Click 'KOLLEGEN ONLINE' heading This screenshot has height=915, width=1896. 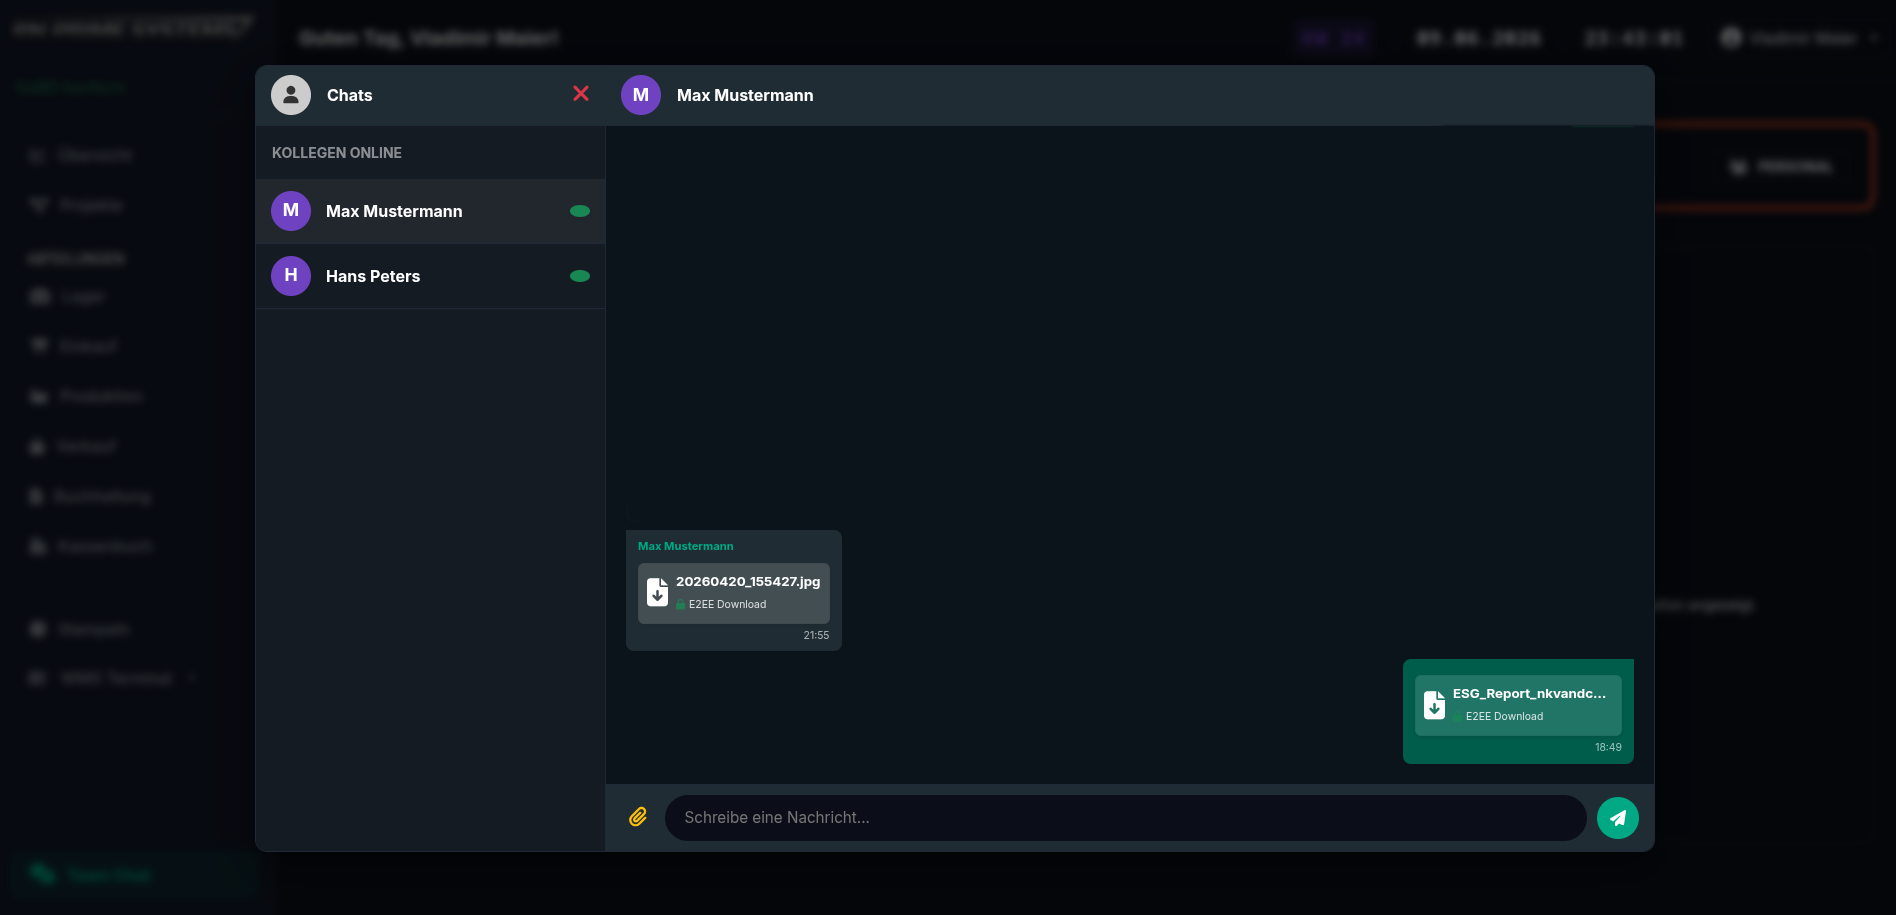coord(337,153)
